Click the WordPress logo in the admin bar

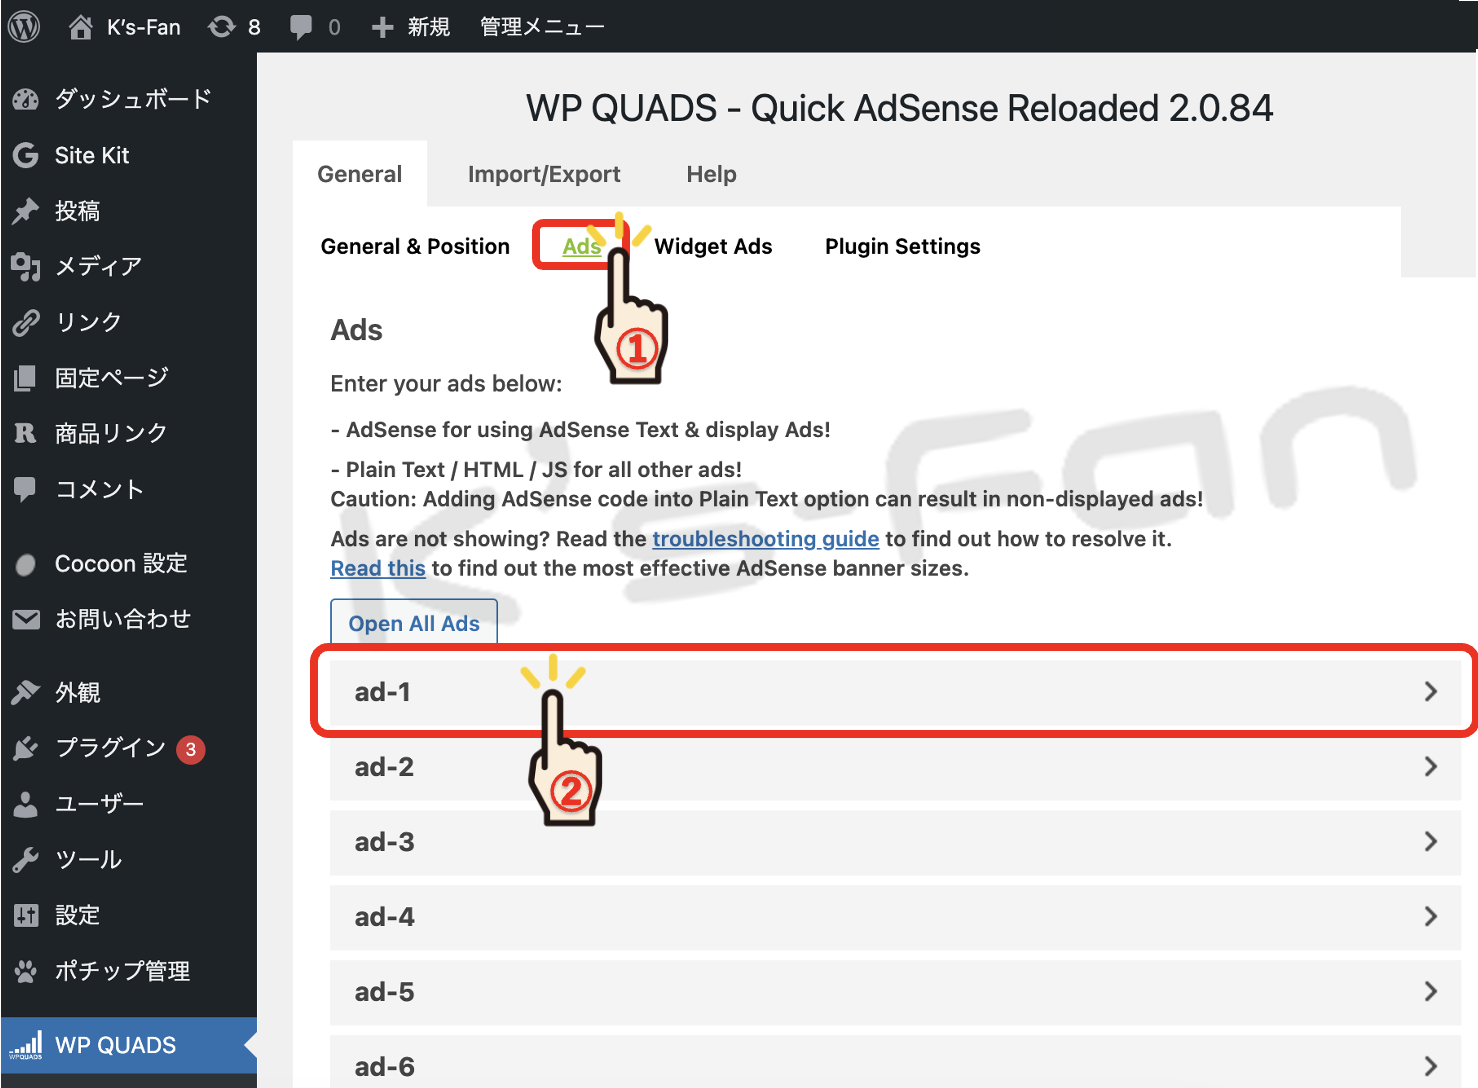(x=22, y=26)
